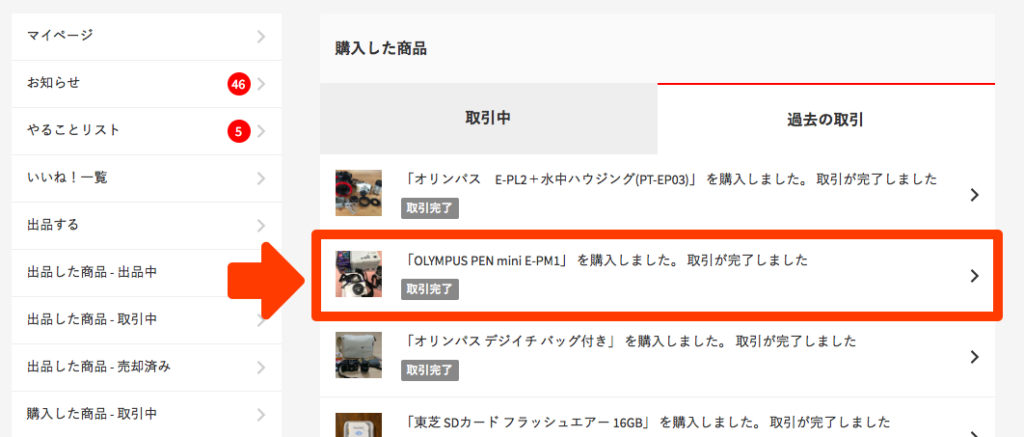Click the E-PL2 水中ハウジング item thumbnail

pyautogui.click(x=359, y=193)
